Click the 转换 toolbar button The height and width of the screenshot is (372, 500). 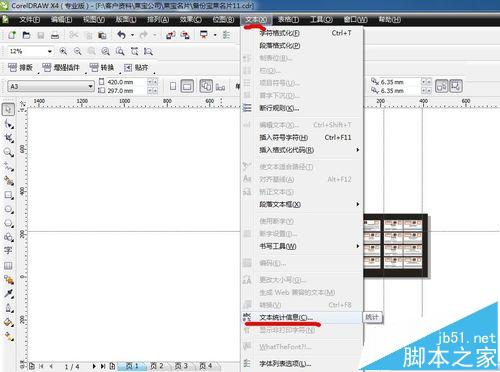102,68
